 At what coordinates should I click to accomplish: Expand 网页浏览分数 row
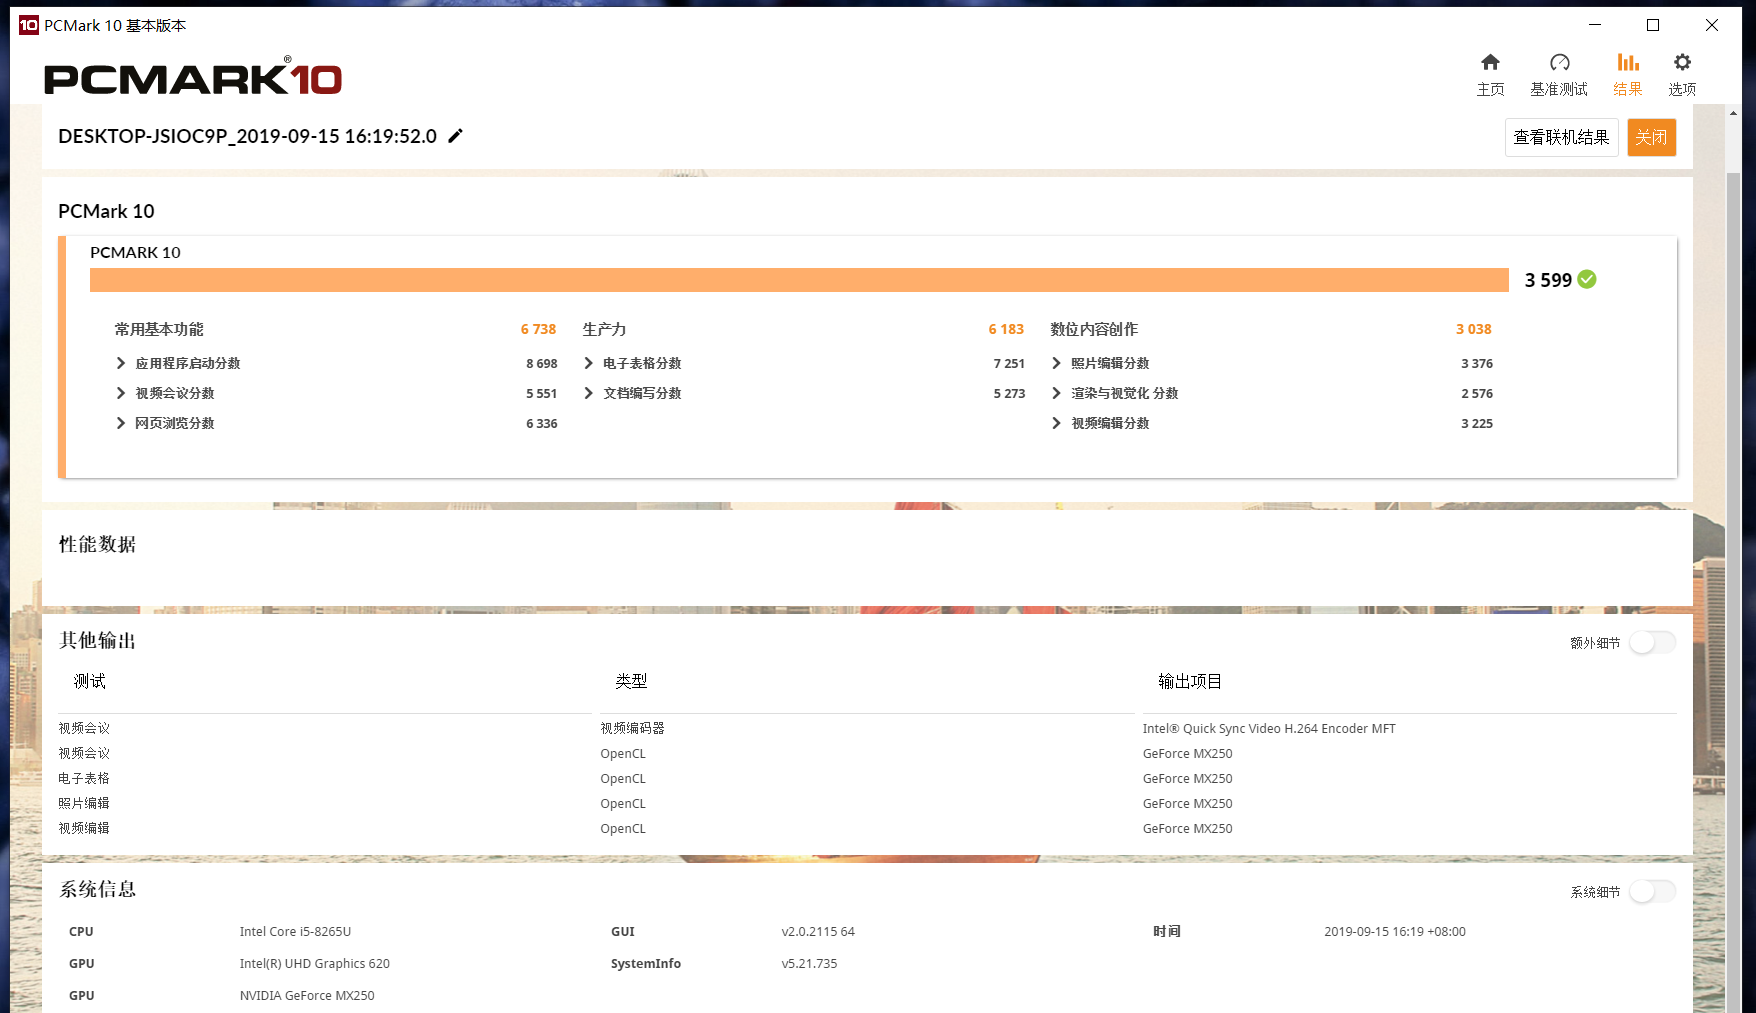point(121,423)
